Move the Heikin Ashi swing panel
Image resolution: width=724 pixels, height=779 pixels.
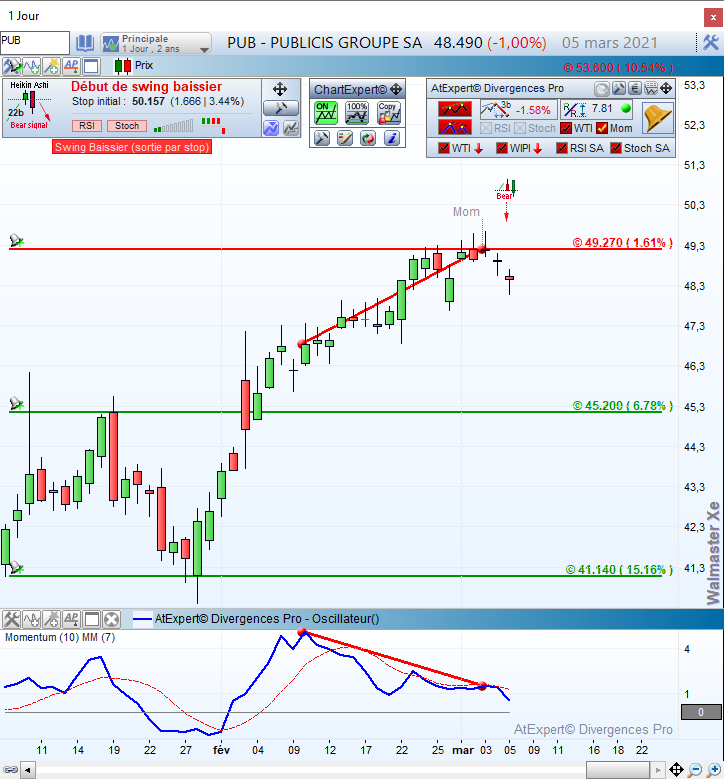coord(280,89)
